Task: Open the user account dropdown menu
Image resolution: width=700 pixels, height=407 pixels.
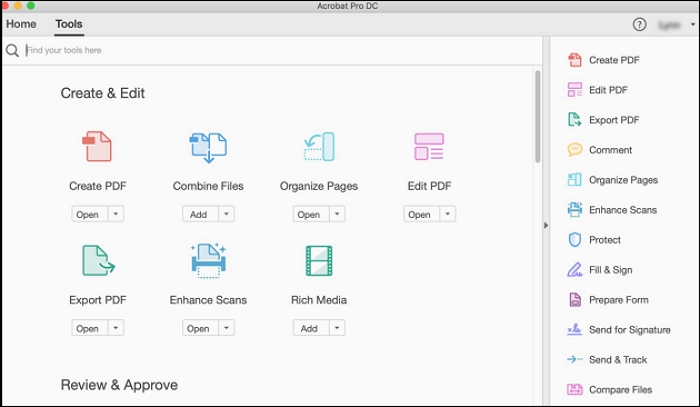Action: point(693,25)
